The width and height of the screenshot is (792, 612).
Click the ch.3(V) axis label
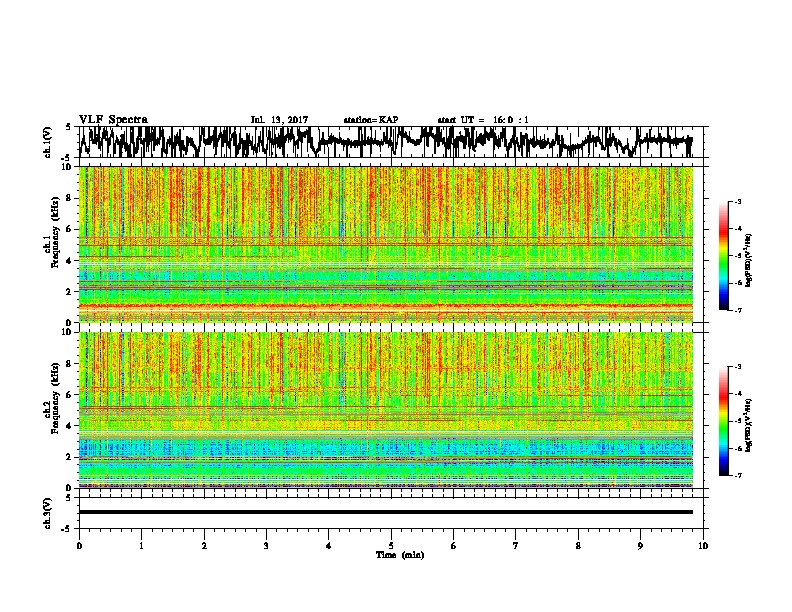(48, 513)
